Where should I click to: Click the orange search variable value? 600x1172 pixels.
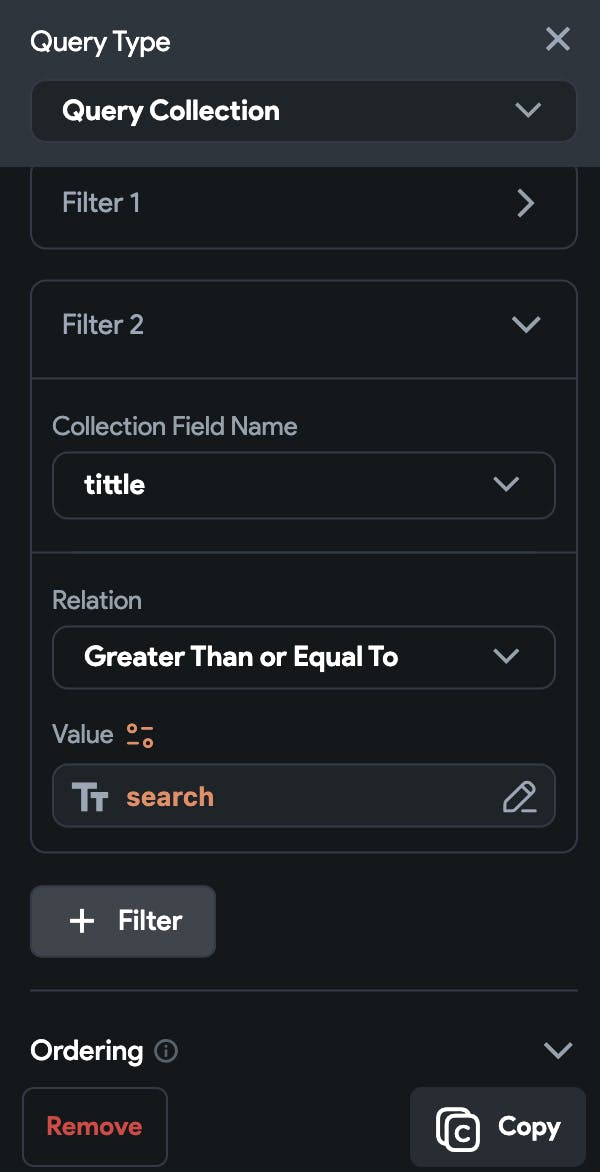coord(170,797)
